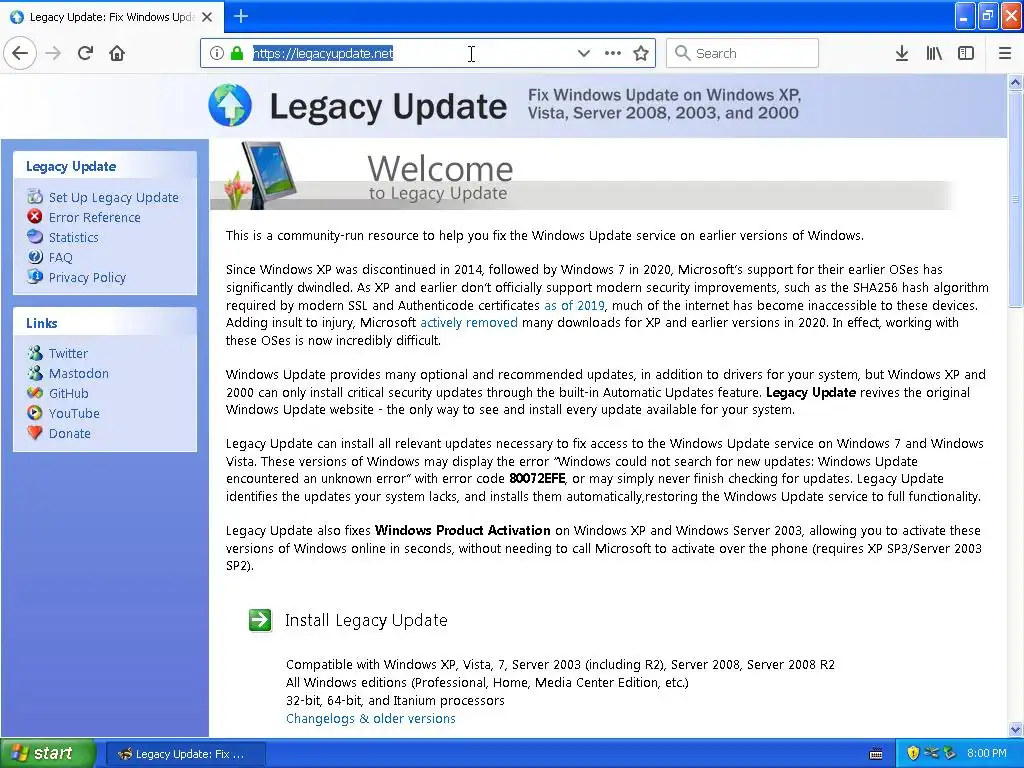Viewport: 1024px width, 768px height.
Task: Click the FAQ question mark icon
Action: tap(35, 257)
